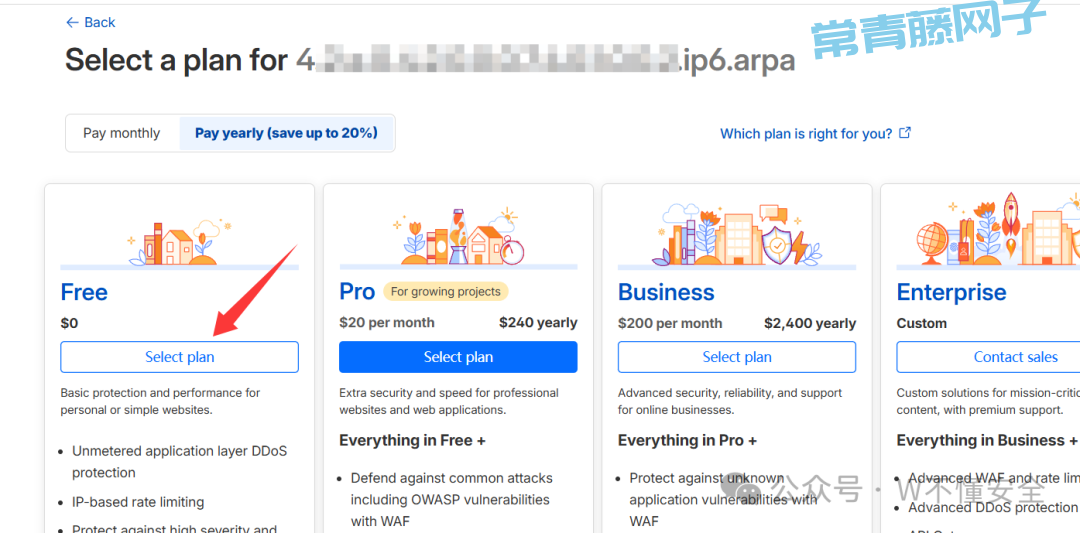The width and height of the screenshot is (1080, 533).
Task: Click the Pro plan heading
Action: coord(357,292)
